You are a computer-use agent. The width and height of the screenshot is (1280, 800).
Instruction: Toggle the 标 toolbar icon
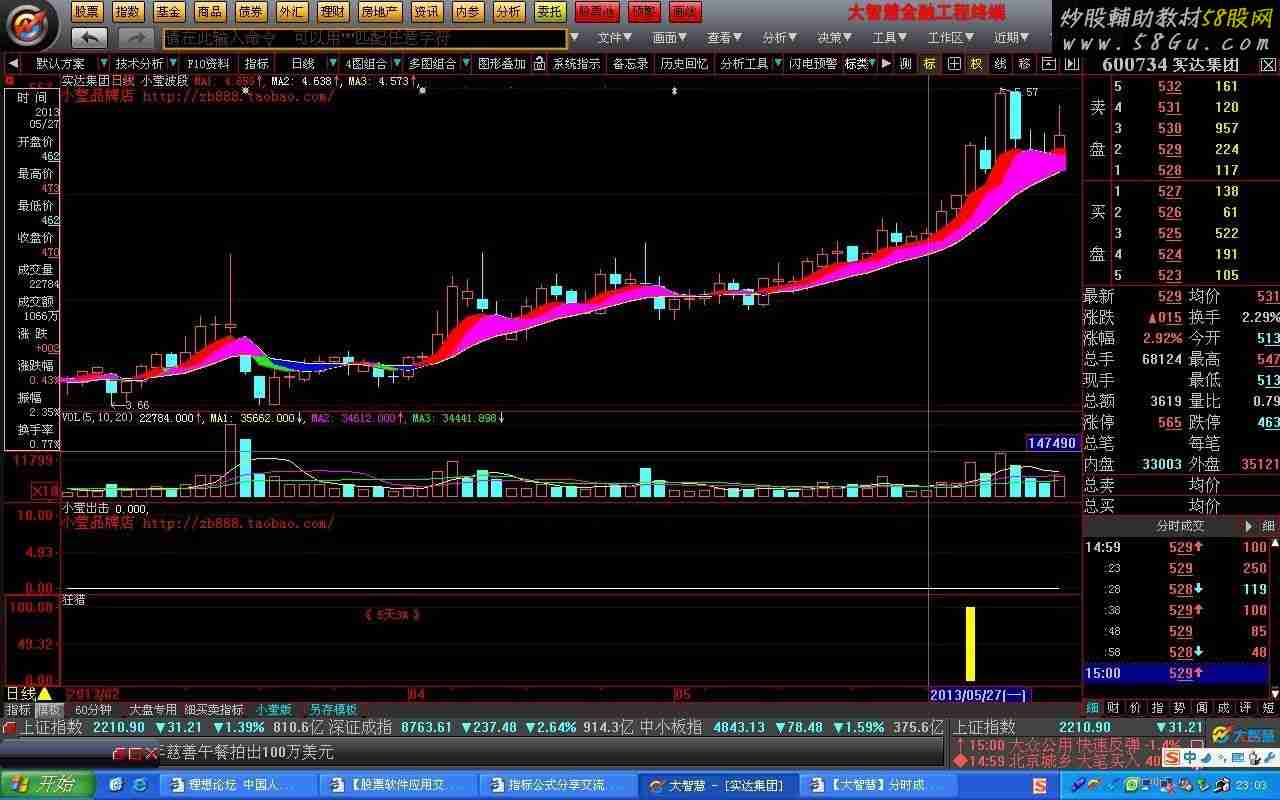point(930,63)
